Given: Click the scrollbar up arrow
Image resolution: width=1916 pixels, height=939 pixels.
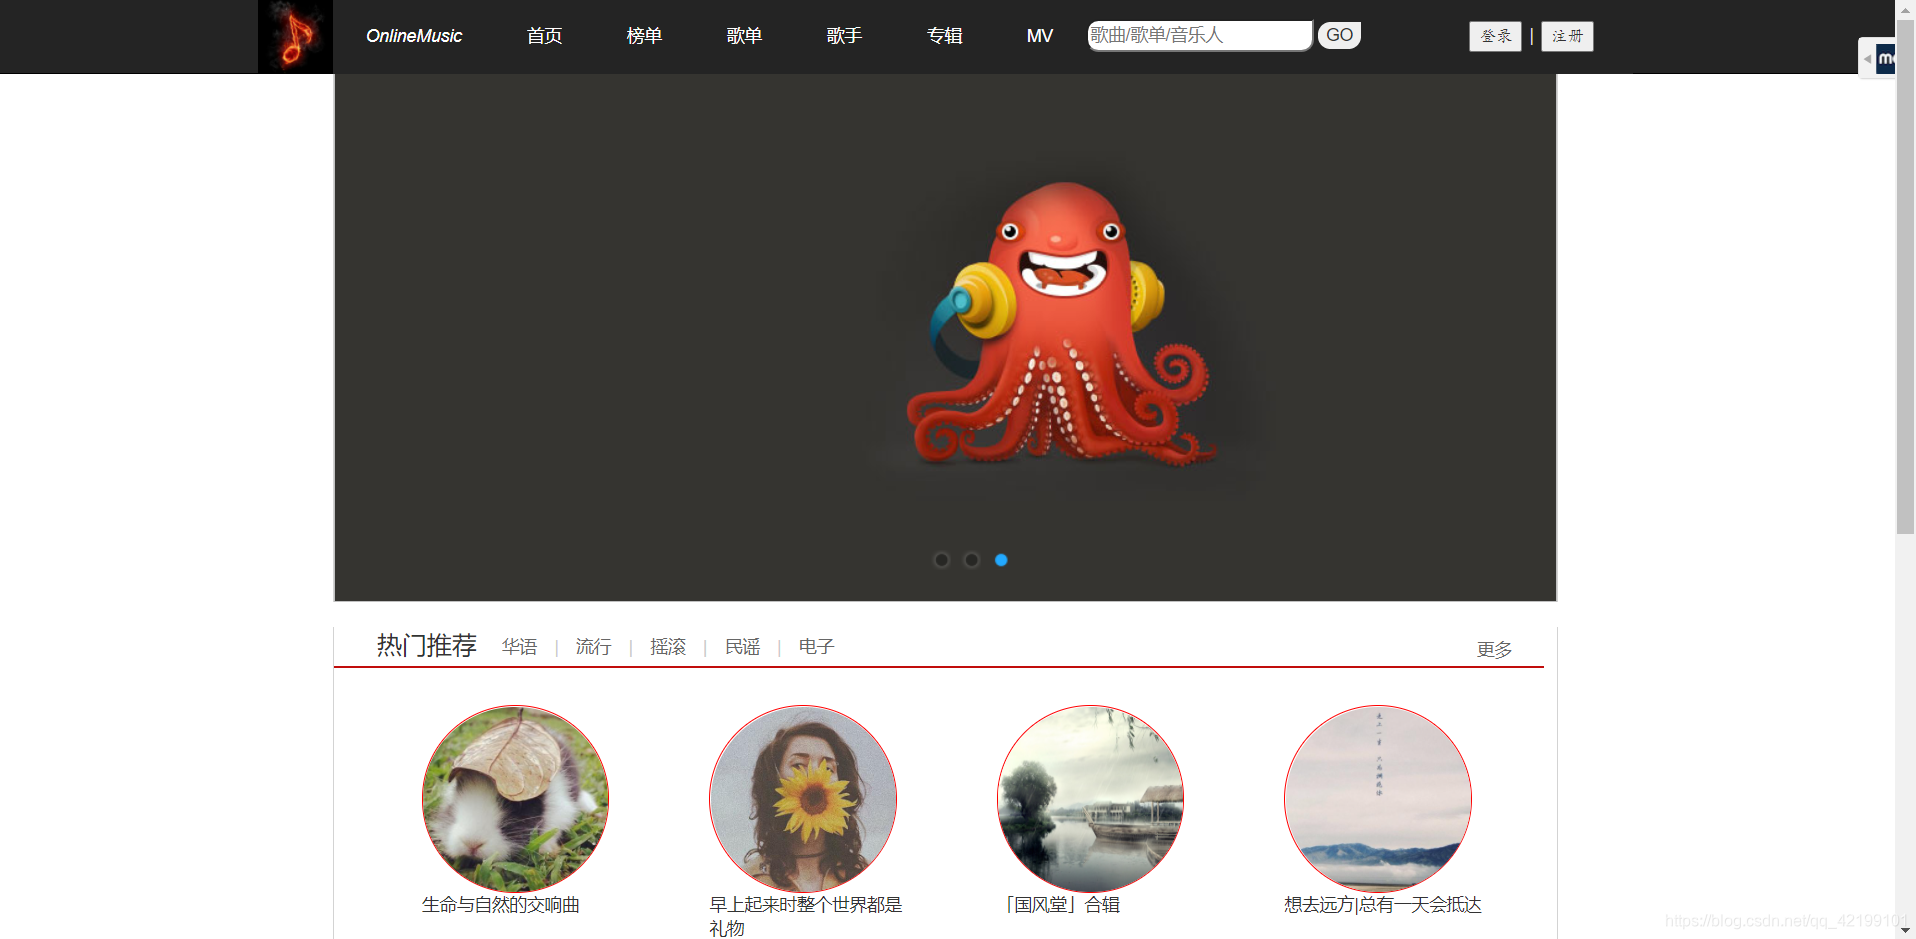Looking at the screenshot, I should [1905, 9].
